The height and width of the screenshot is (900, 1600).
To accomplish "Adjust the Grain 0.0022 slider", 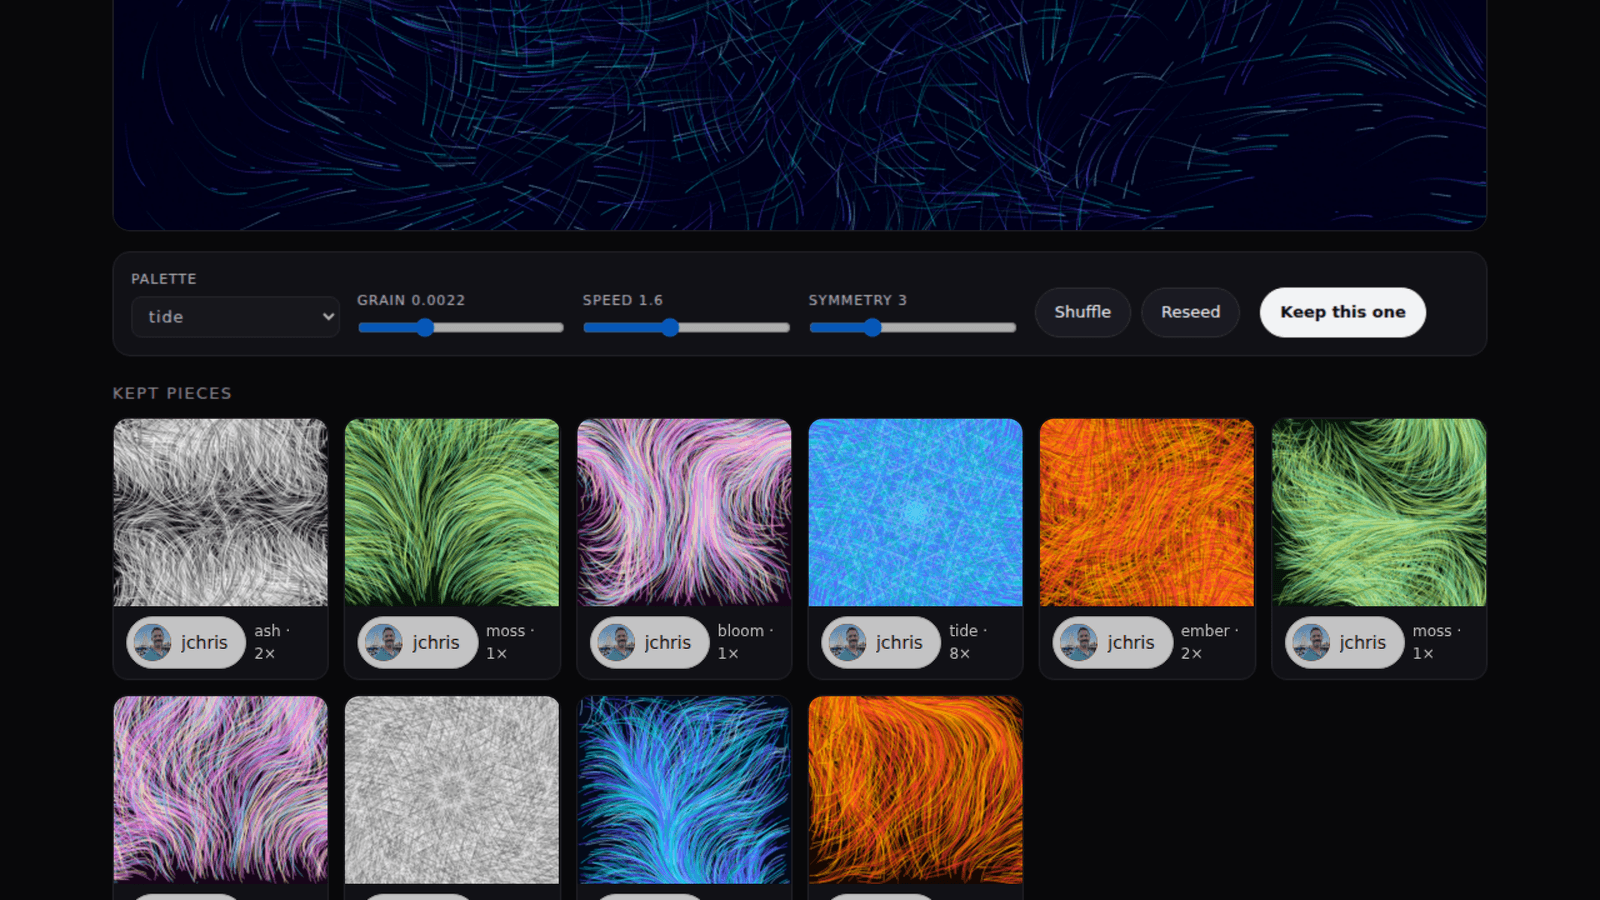I will coord(461,327).
